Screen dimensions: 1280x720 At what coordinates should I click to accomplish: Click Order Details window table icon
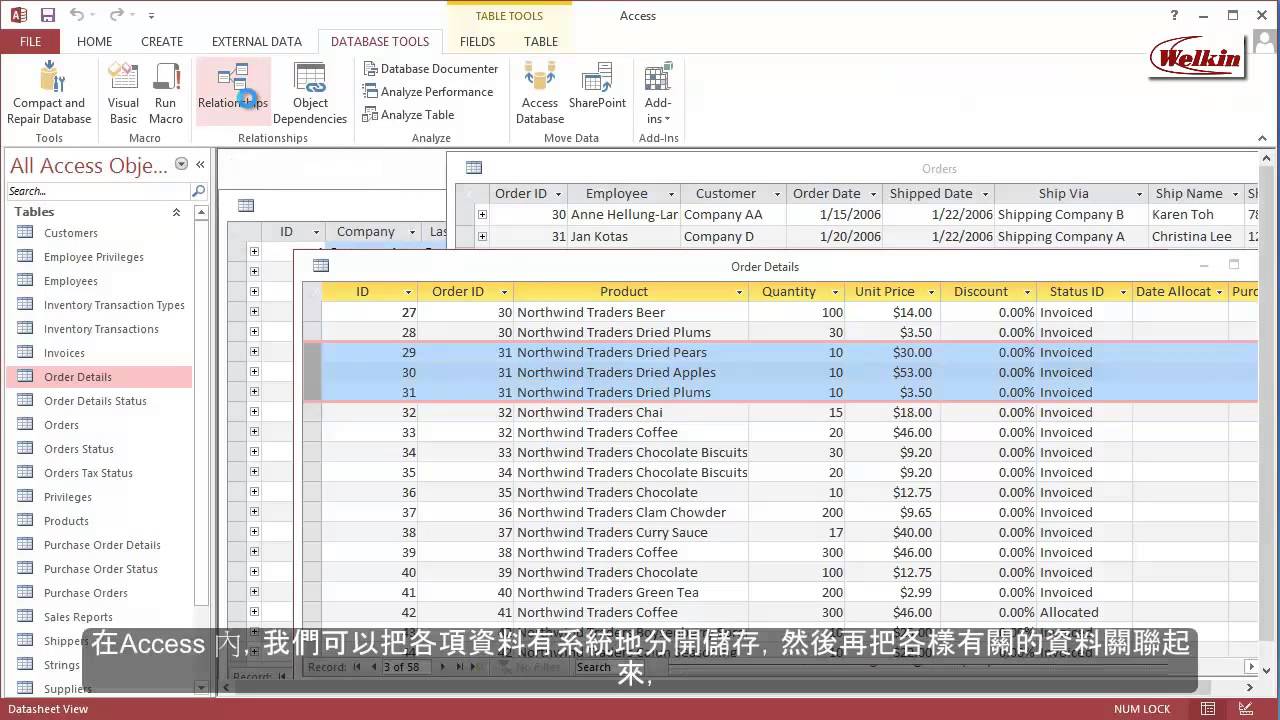(321, 266)
